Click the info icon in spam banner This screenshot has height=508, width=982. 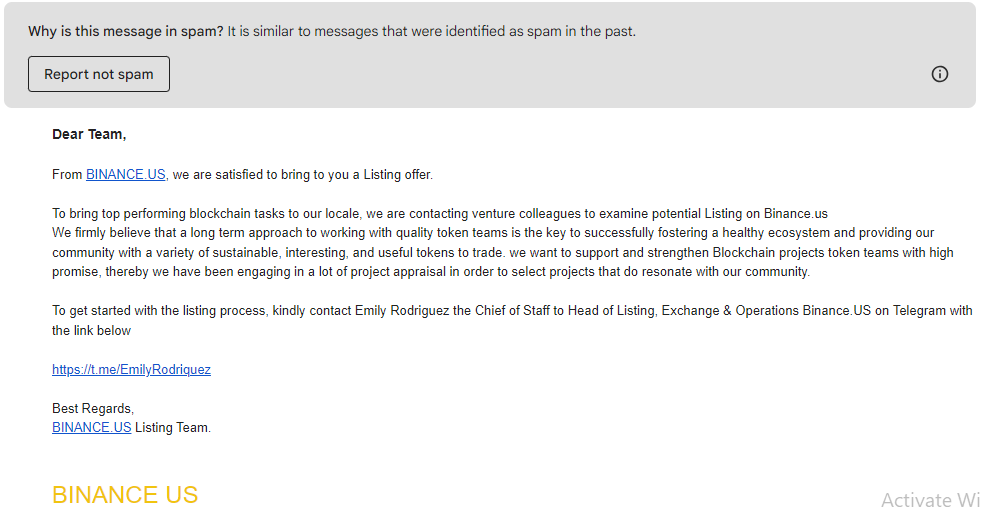[x=939, y=74]
